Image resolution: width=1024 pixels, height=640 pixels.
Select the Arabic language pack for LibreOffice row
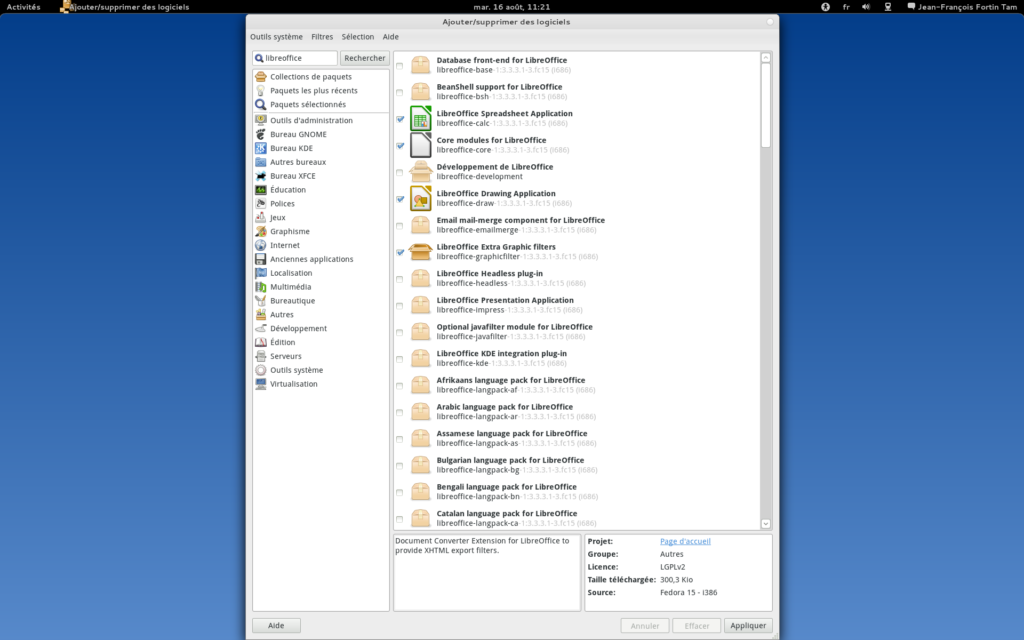click(x=577, y=411)
